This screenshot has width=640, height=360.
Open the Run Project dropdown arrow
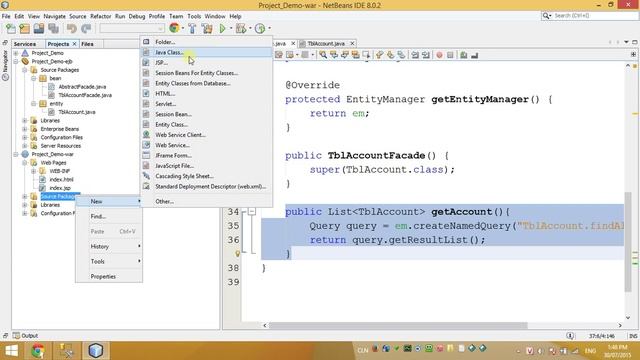[231, 28]
